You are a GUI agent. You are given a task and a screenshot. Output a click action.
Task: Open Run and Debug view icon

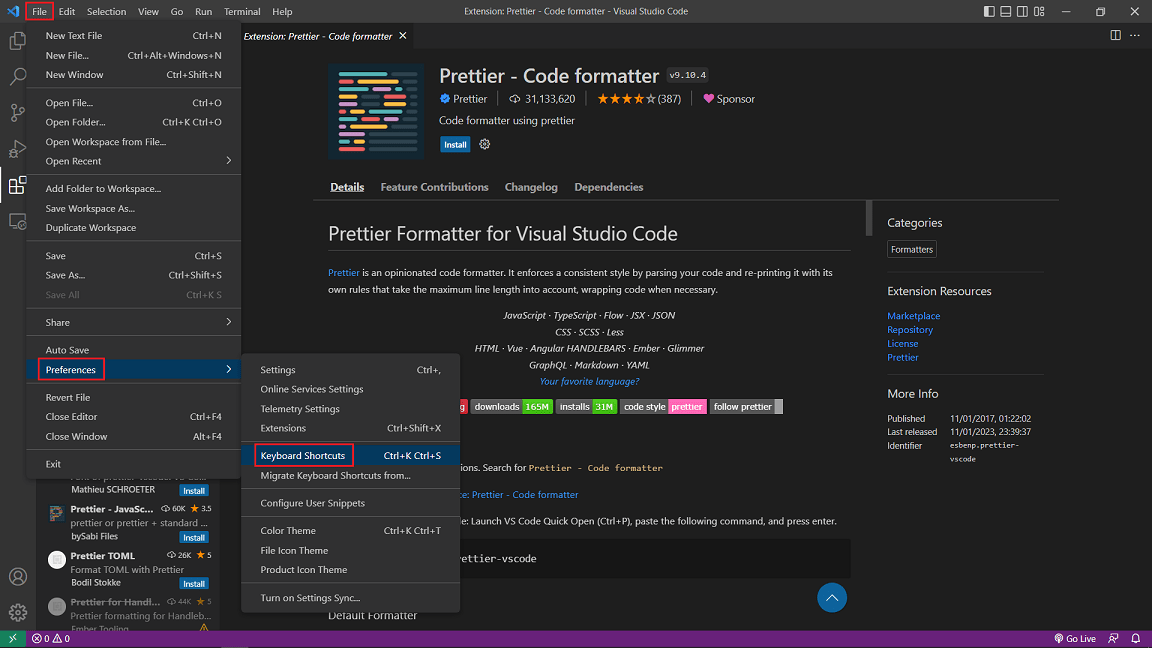click(x=18, y=148)
